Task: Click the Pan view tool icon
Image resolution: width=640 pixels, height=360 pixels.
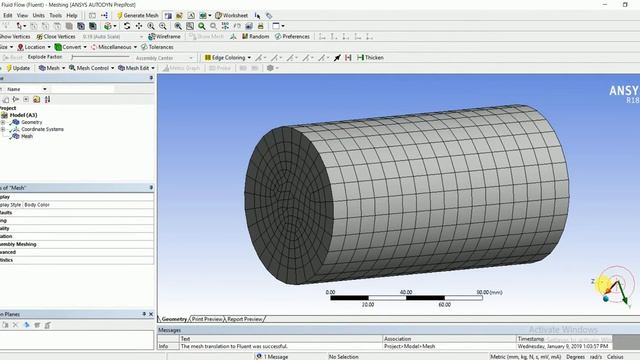Action: pyautogui.click(x=139, y=26)
